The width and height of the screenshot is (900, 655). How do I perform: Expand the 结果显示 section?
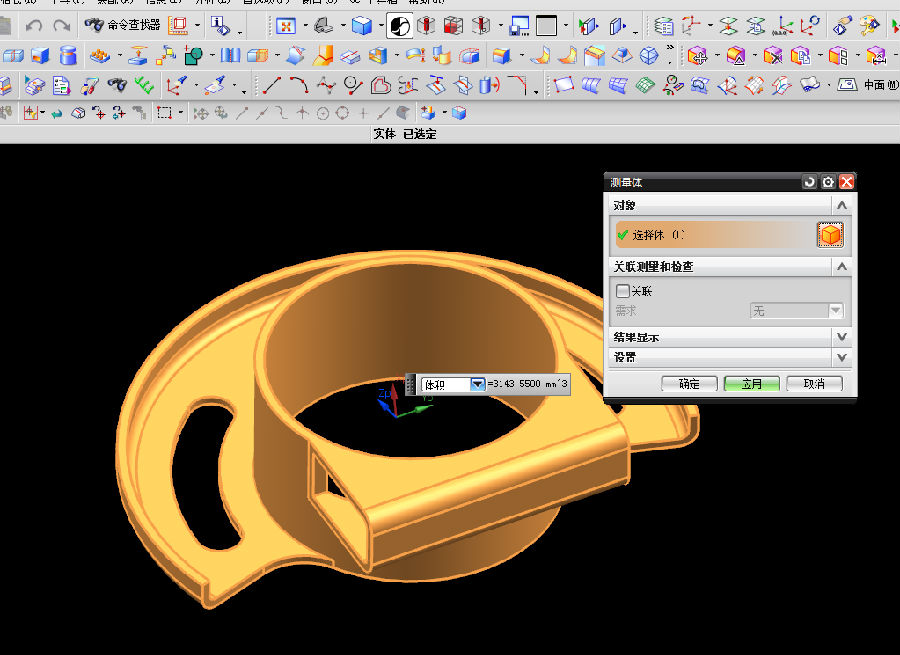pyautogui.click(x=841, y=337)
